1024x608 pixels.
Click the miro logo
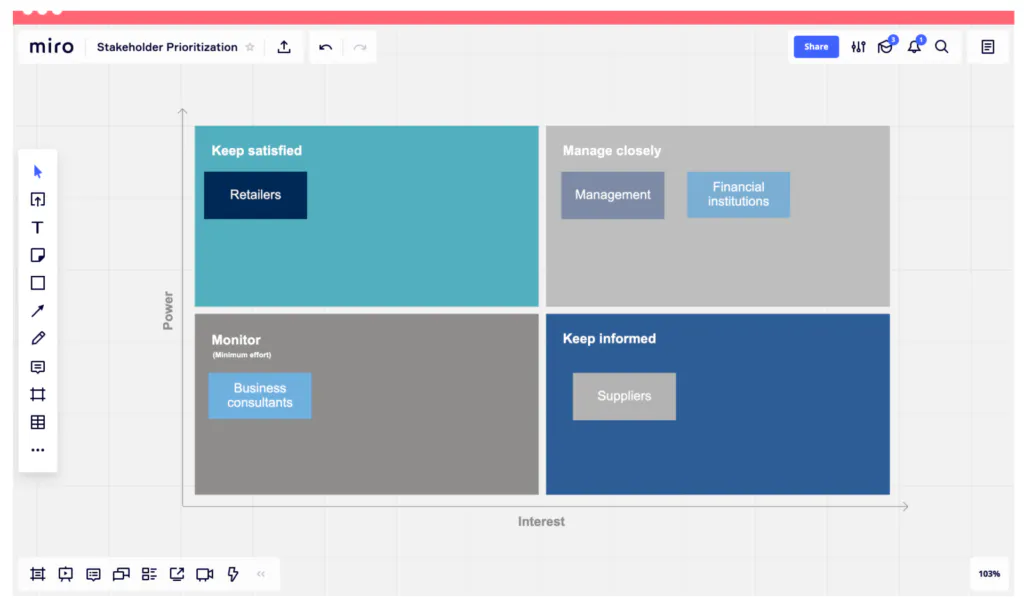click(51, 47)
